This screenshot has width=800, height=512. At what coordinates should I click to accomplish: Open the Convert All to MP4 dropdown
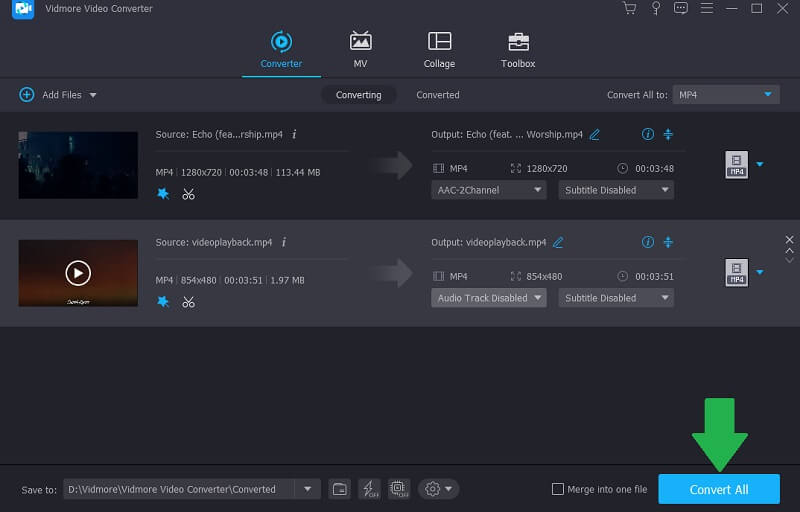click(x=725, y=94)
